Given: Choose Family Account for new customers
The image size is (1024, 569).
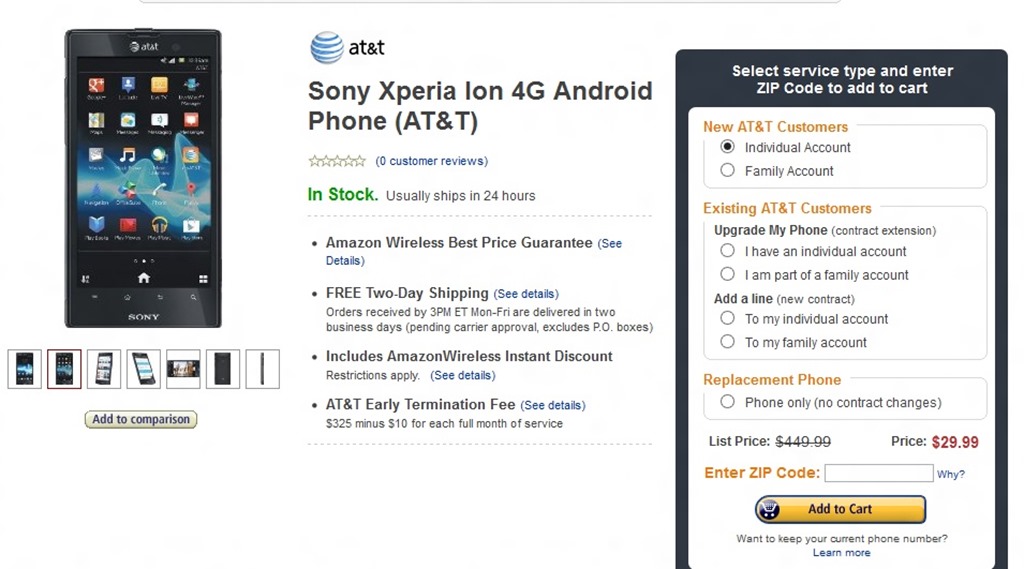Looking at the screenshot, I should 728,171.
